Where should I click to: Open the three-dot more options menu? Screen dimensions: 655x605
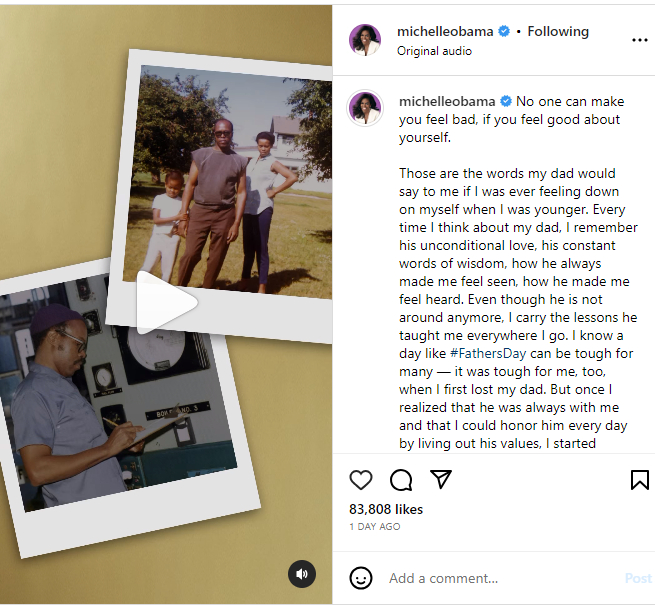640,40
